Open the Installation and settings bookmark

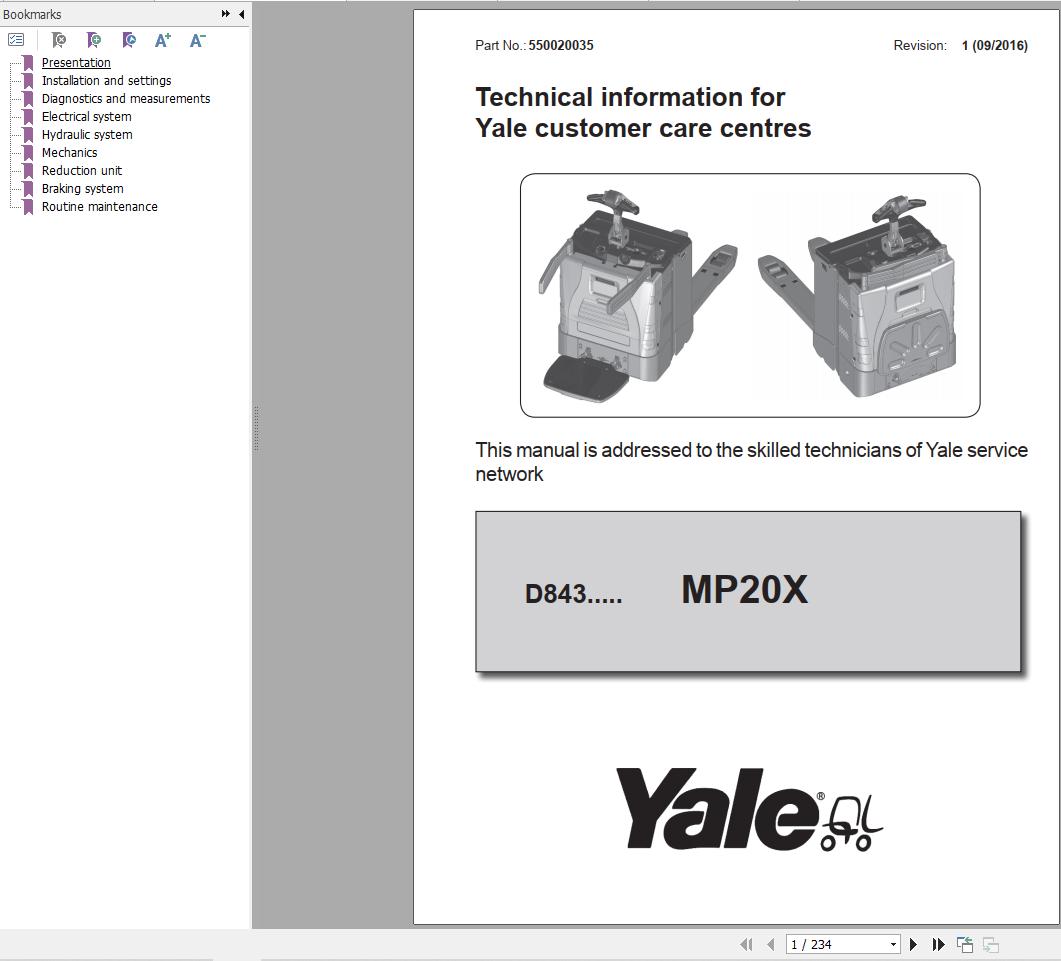click(106, 81)
